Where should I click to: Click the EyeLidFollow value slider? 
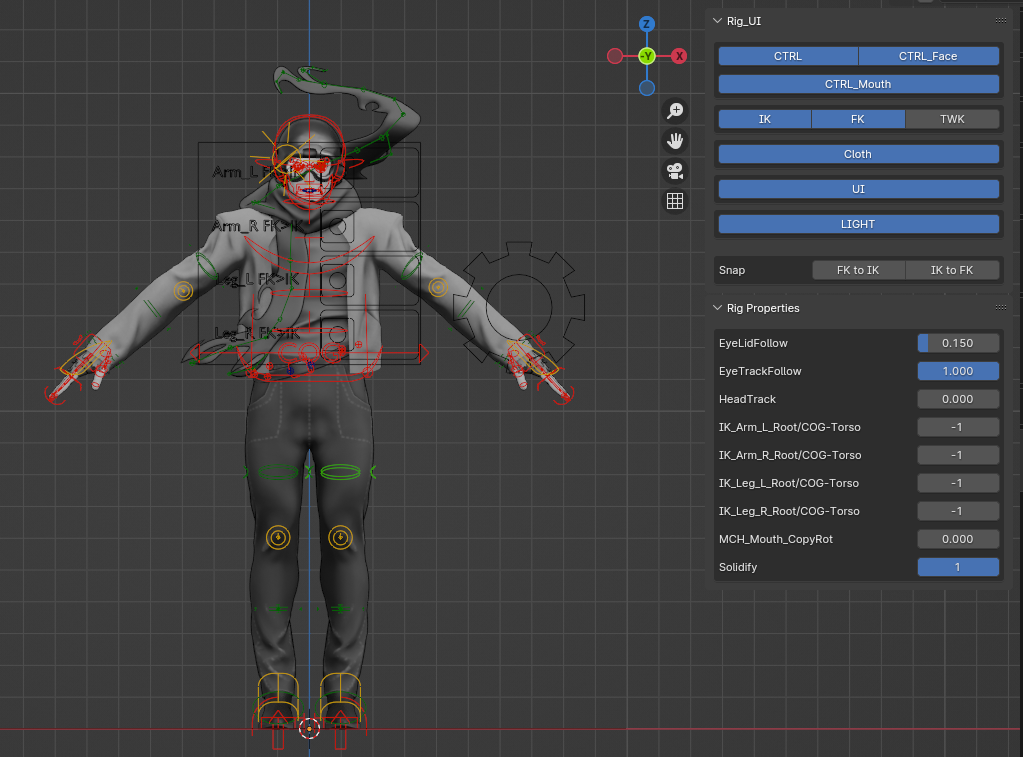(x=958, y=343)
